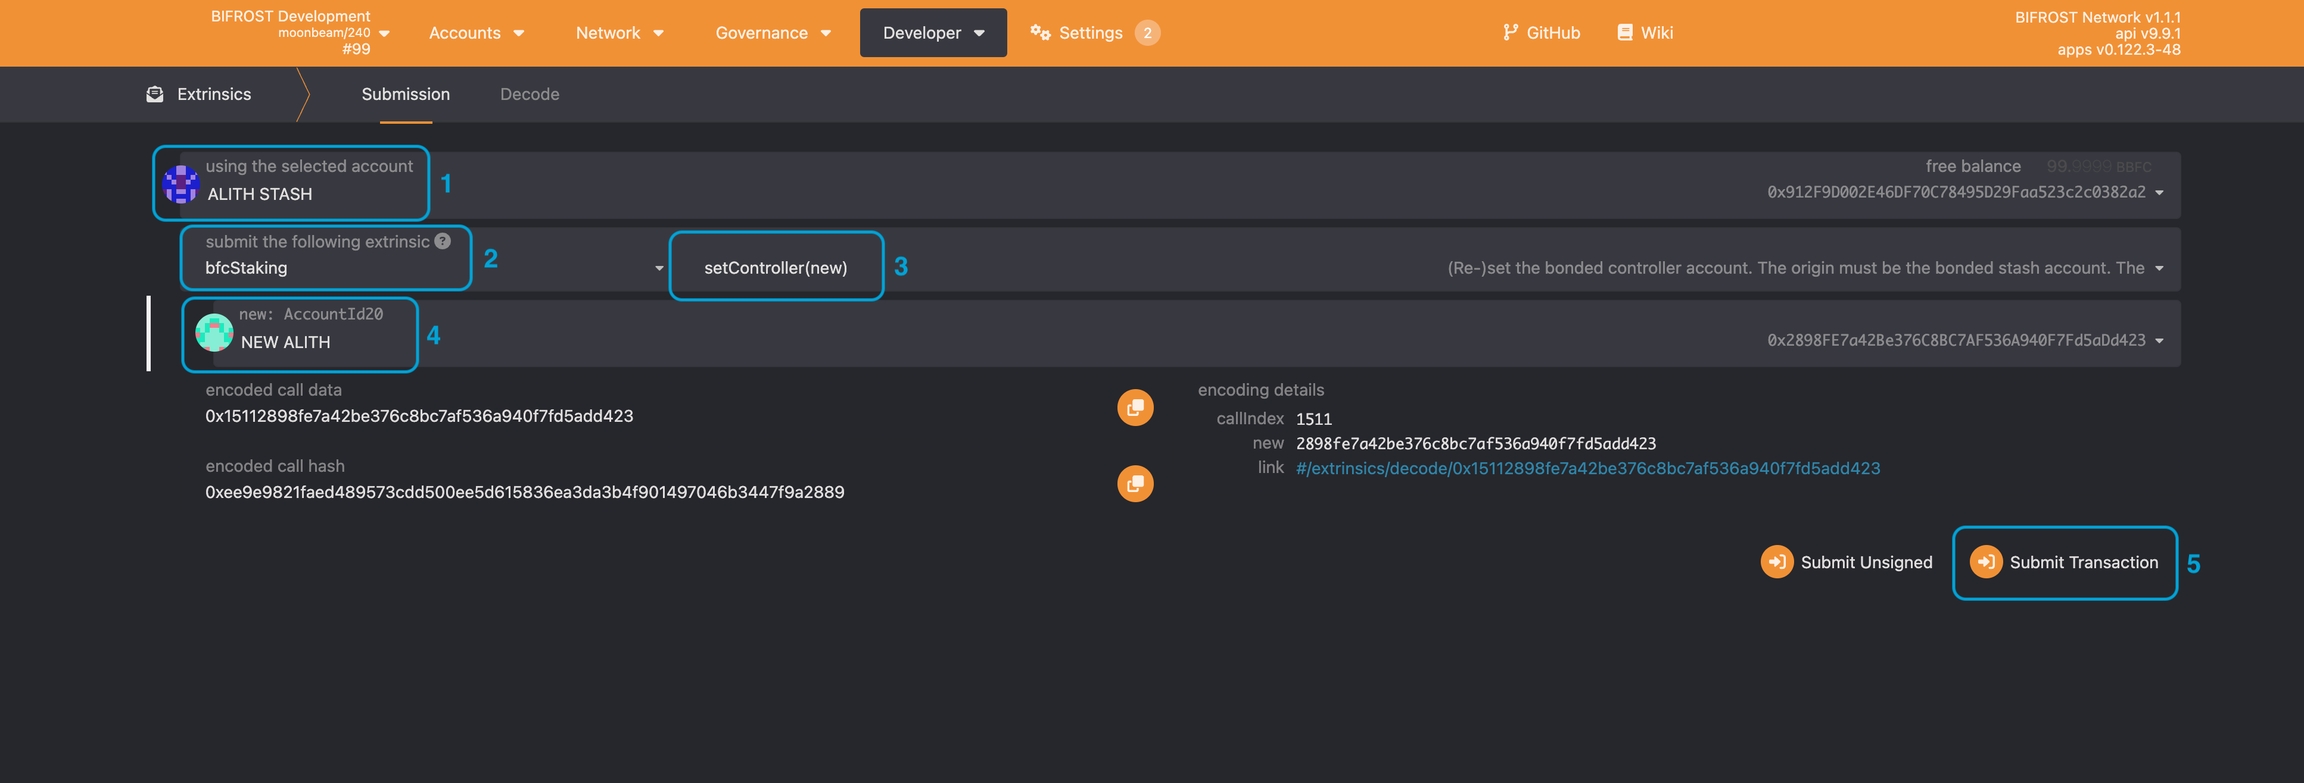Open the GitHub link in header
Image resolution: width=2304 pixels, height=783 pixels.
(1541, 33)
